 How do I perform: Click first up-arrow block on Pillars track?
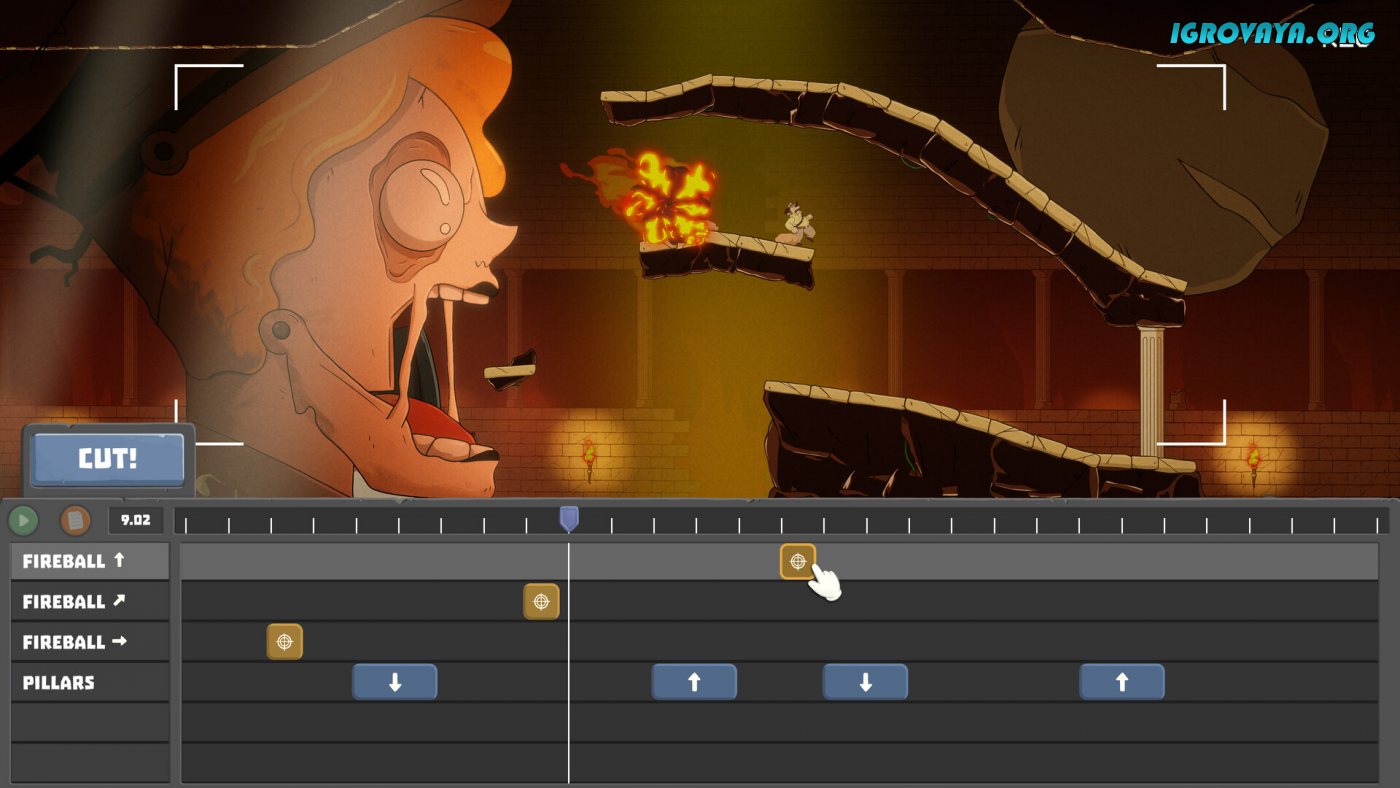694,682
